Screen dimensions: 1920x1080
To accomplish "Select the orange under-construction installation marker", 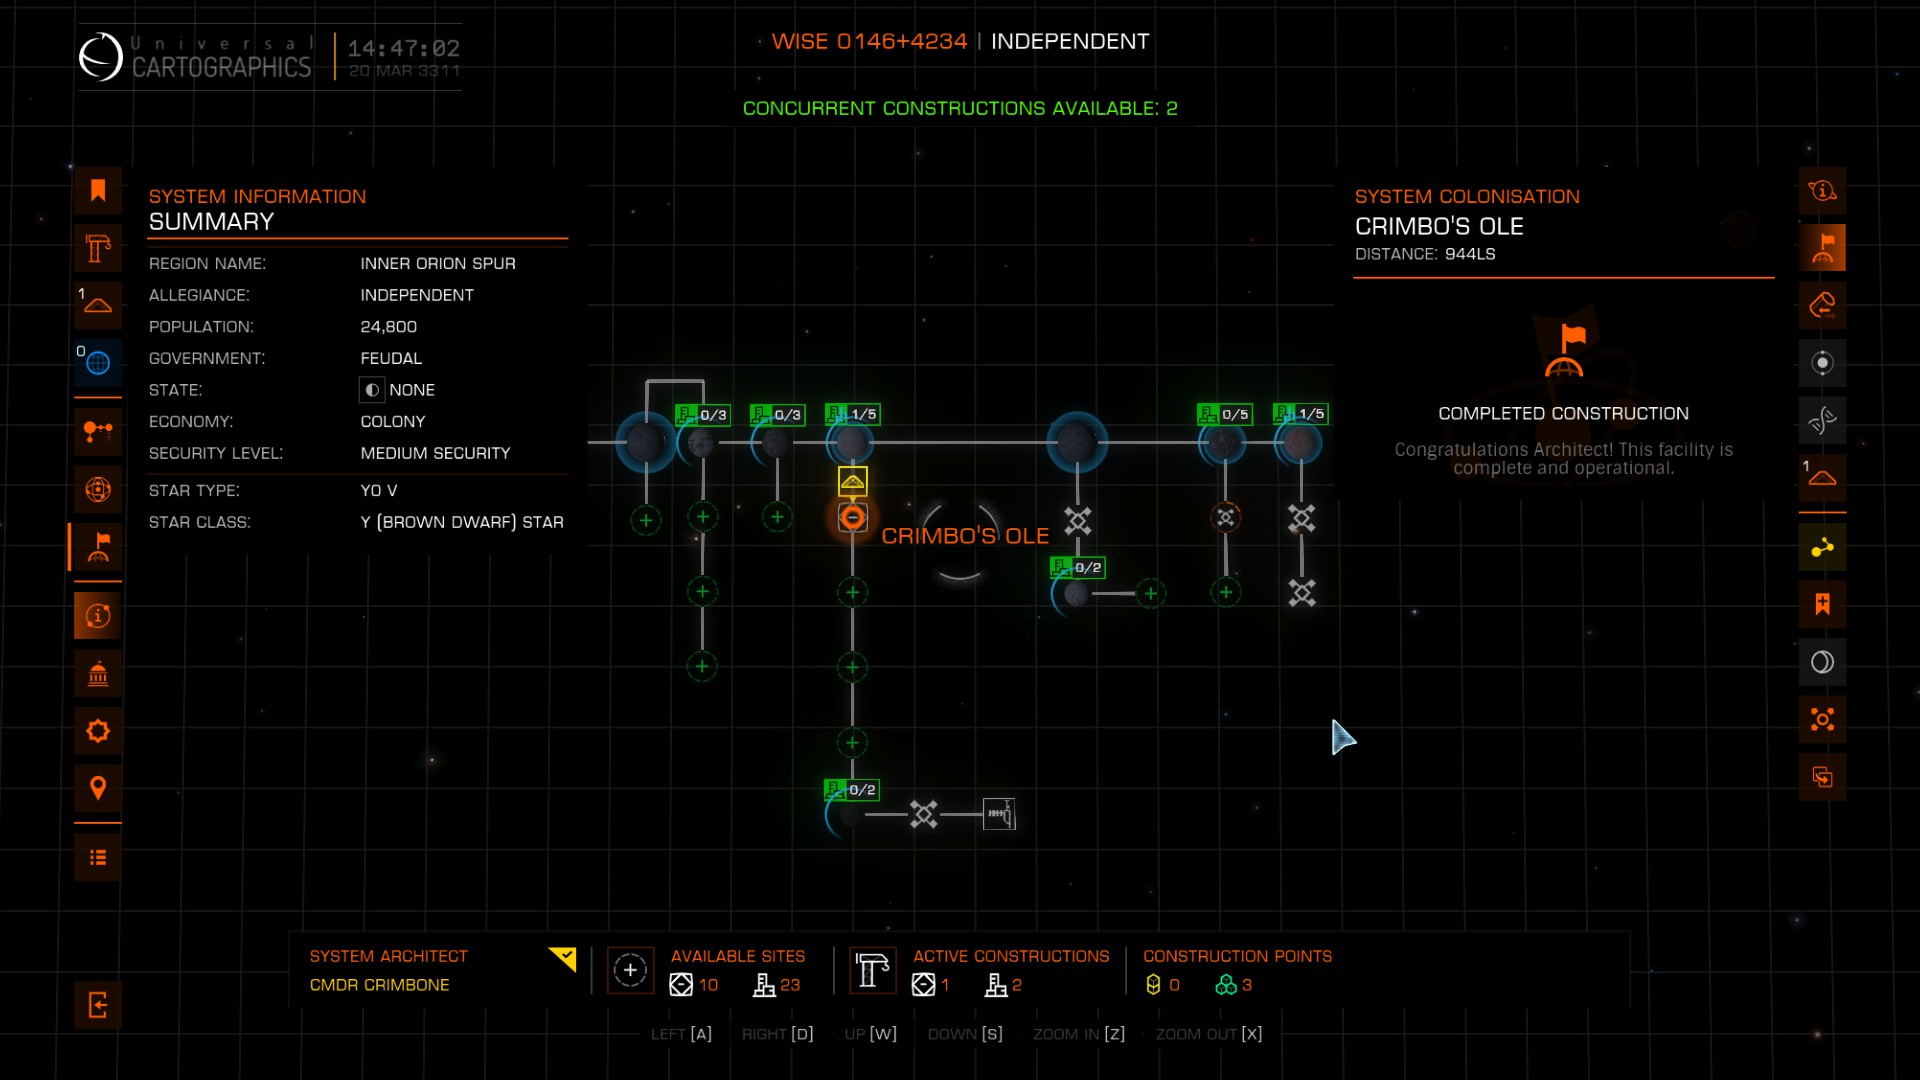I will pos(1226,517).
